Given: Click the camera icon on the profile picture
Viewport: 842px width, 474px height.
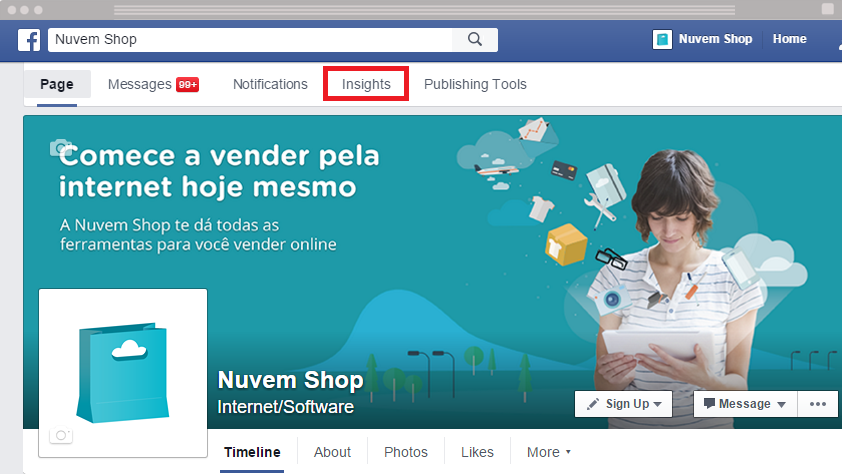Looking at the screenshot, I should click(61, 435).
